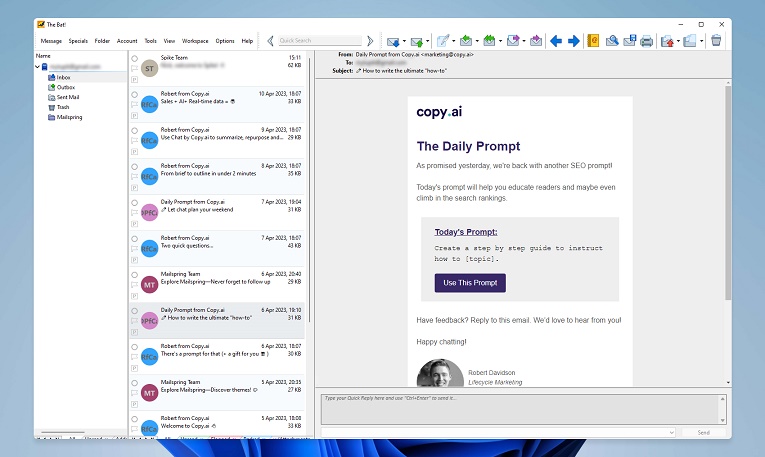Screen dimensions: 765x457
Task: Click the Send button under quick reply
Action: [x=704, y=433]
